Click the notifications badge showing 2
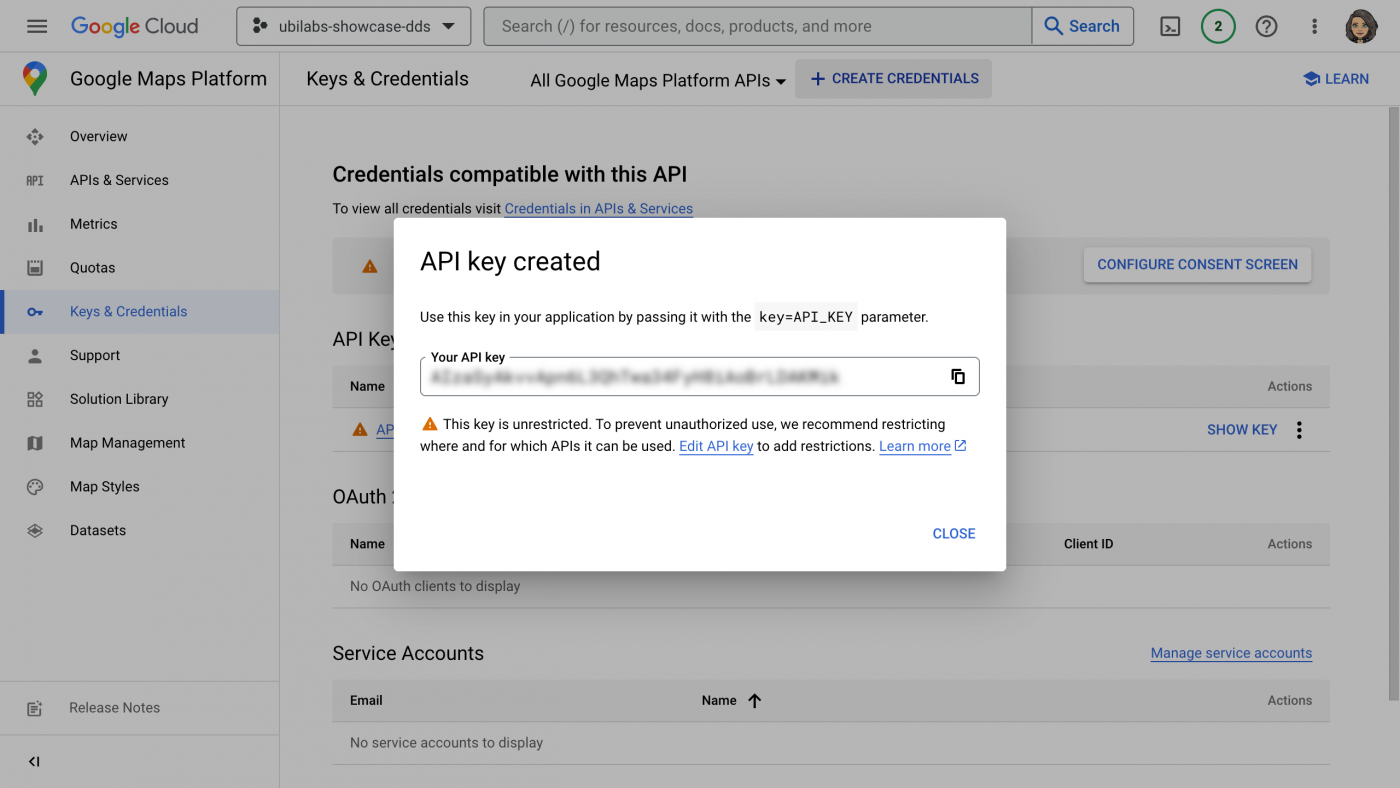 (x=1218, y=27)
